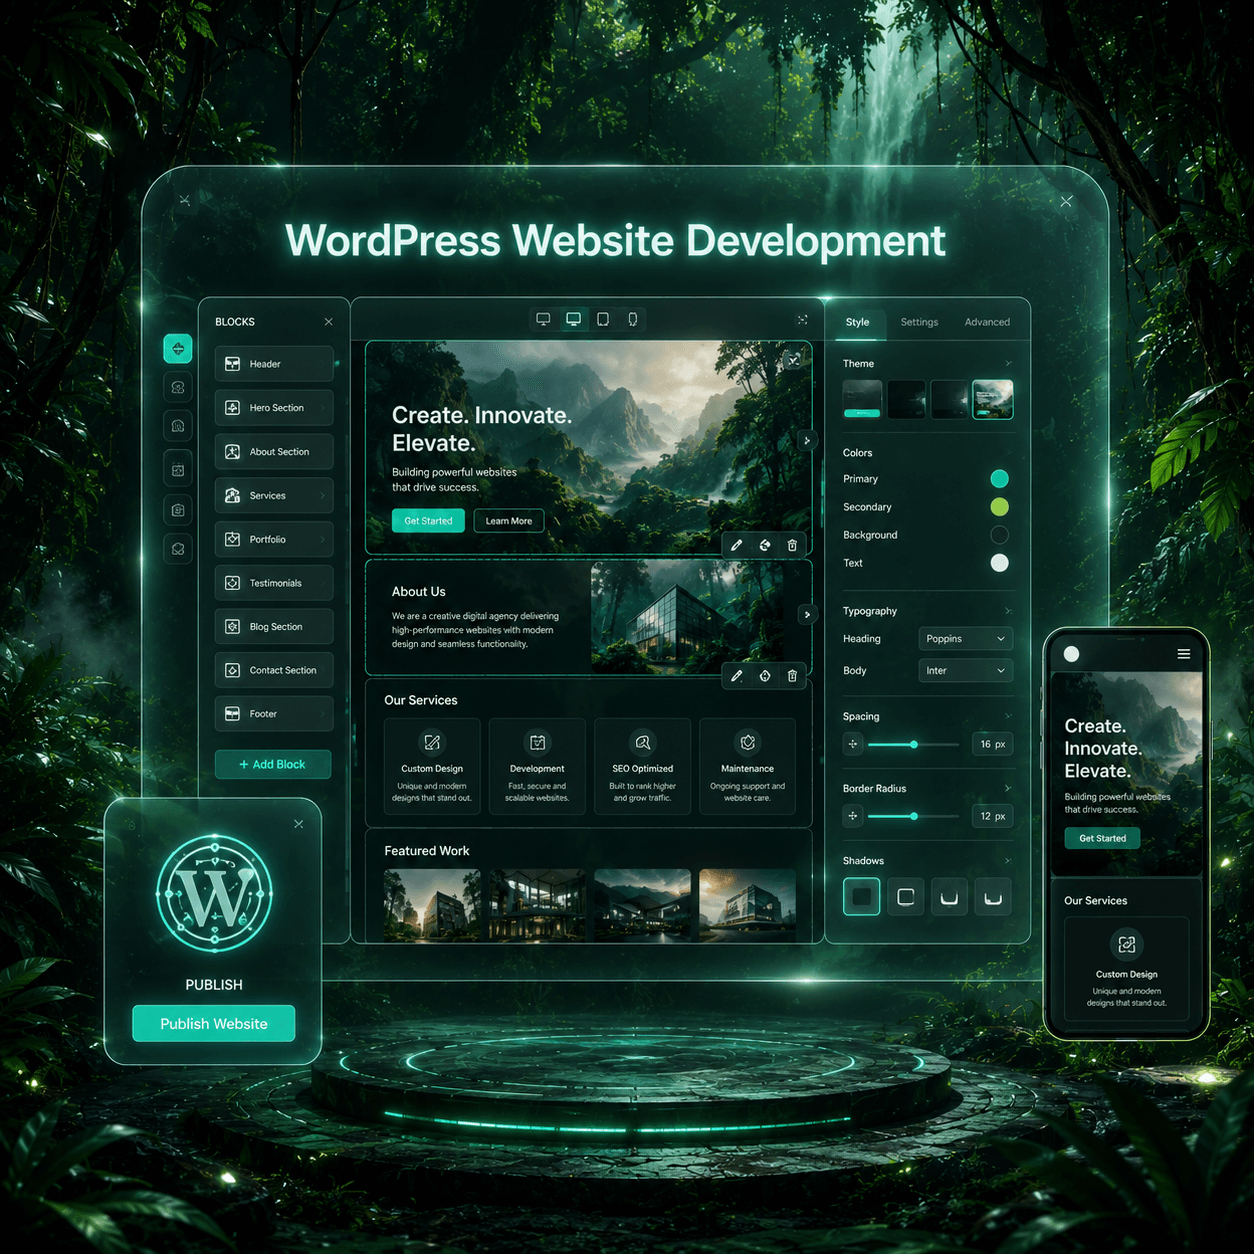Select the first solid Shadows preset
This screenshot has height=1254, width=1254.
pos(862,897)
